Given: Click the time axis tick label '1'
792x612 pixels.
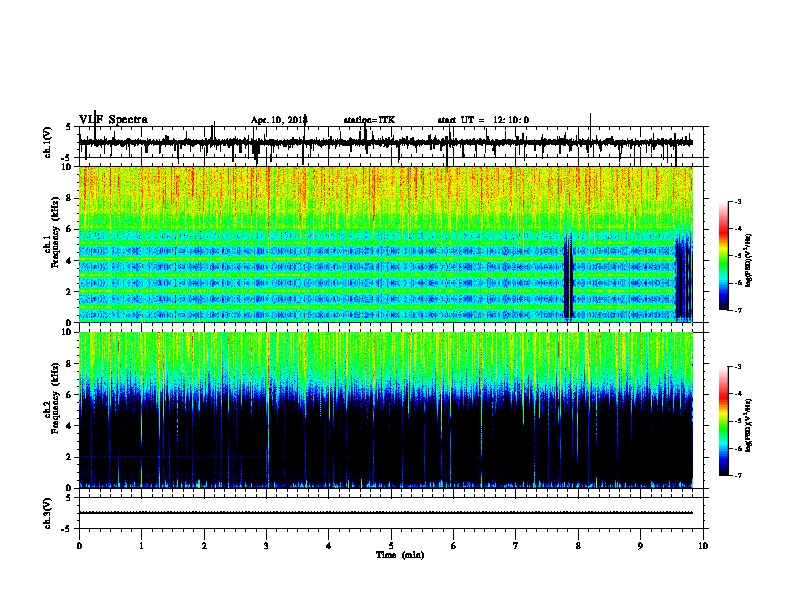Looking at the screenshot, I should pyautogui.click(x=141, y=546).
